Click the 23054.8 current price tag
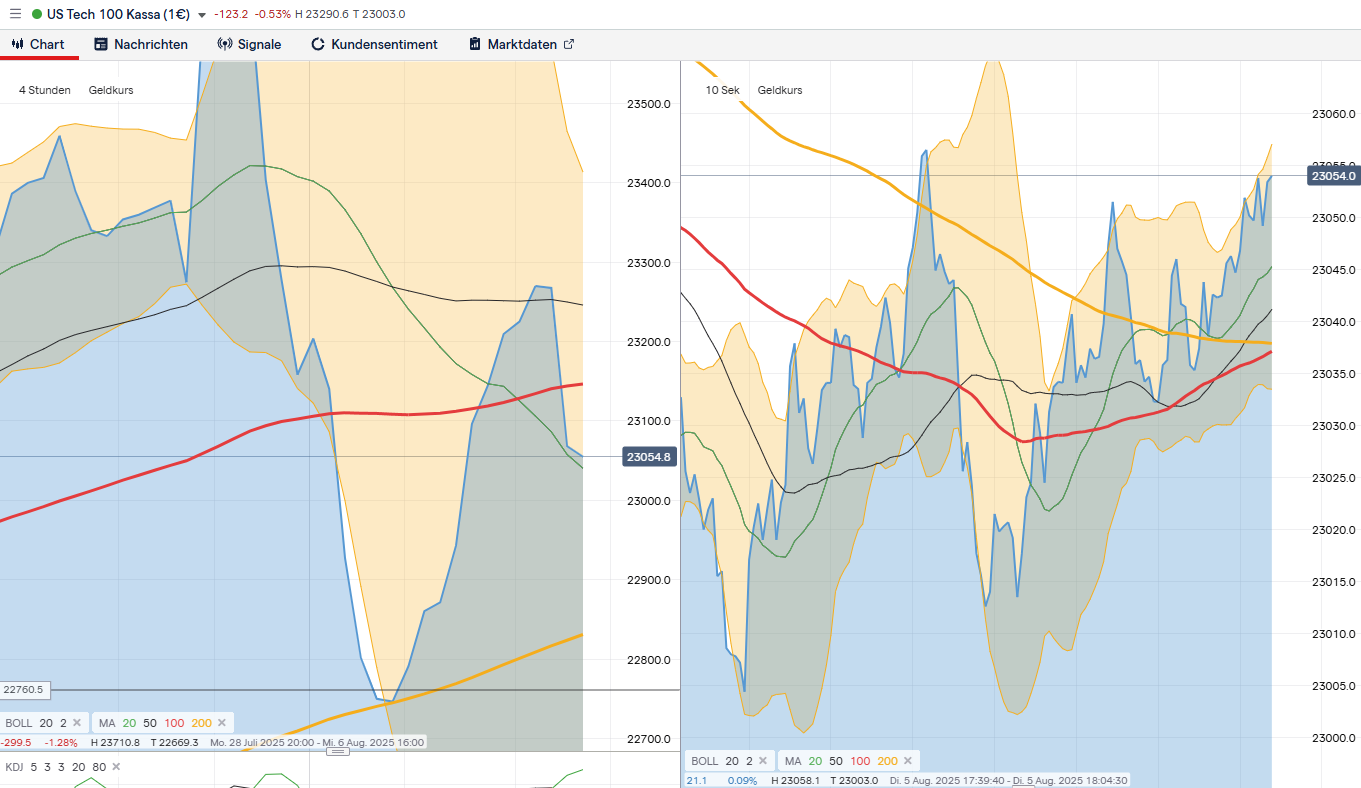Viewport: 1361px width, 788px height. click(650, 457)
